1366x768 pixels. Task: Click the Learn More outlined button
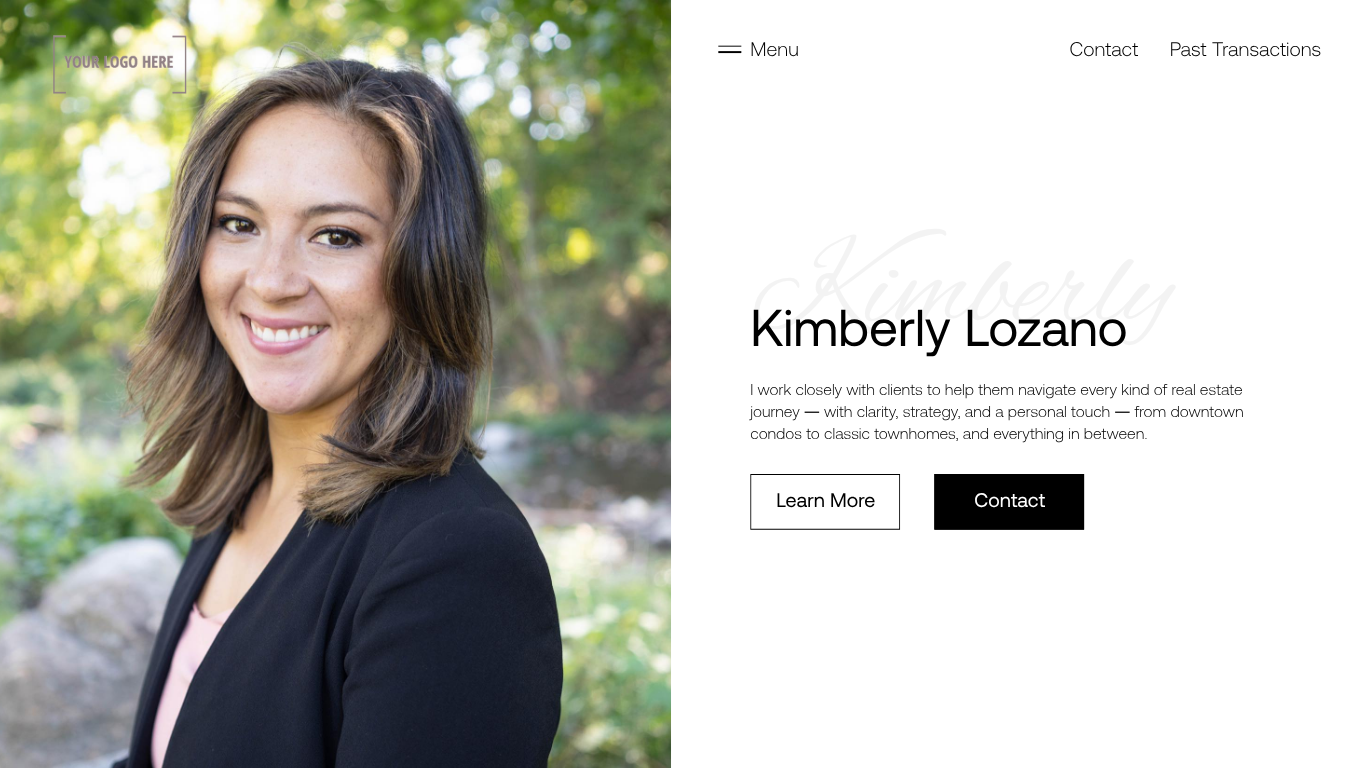pos(825,502)
